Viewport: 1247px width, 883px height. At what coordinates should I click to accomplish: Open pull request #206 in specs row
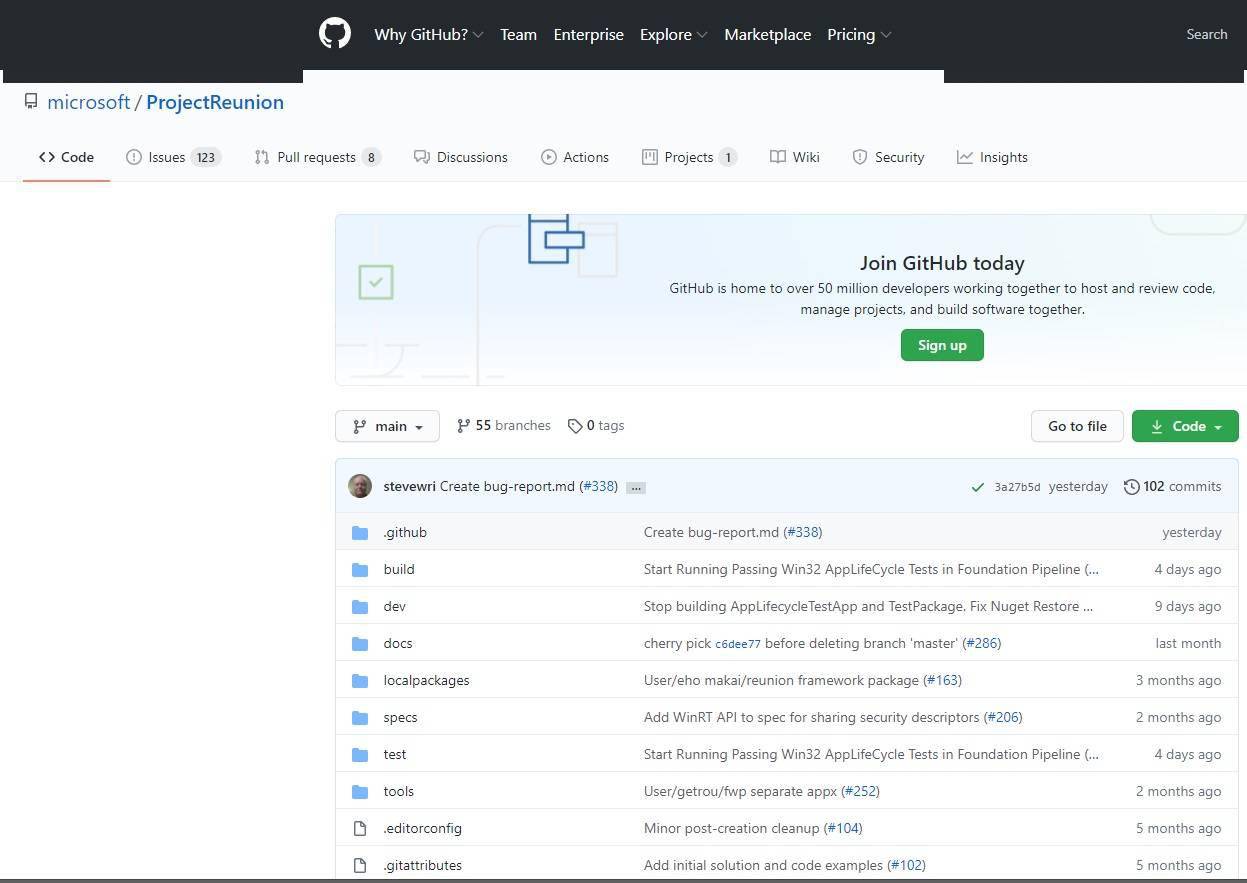[1003, 717]
